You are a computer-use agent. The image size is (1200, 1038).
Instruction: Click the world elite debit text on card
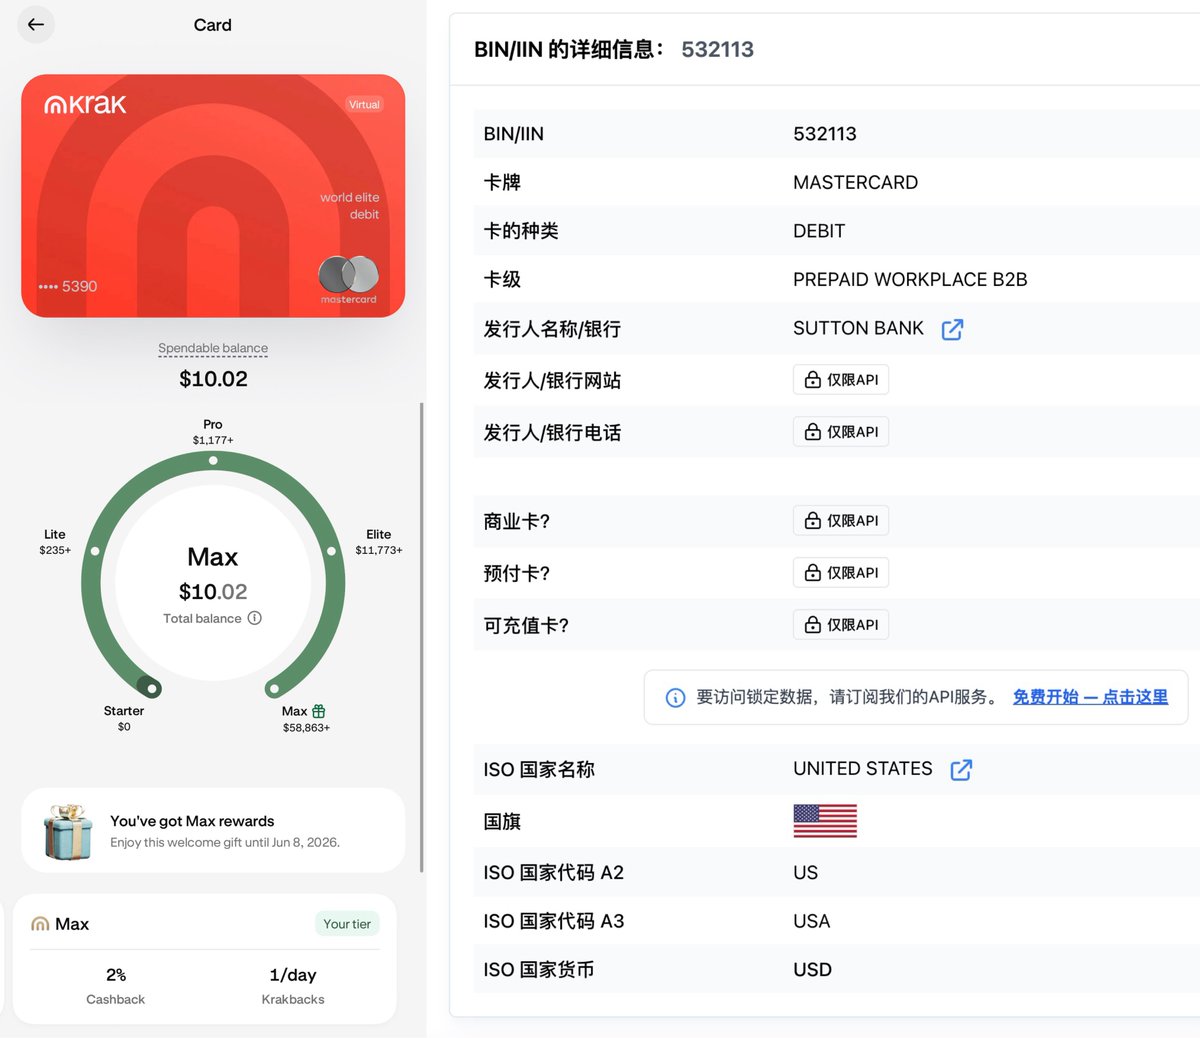tap(350, 206)
